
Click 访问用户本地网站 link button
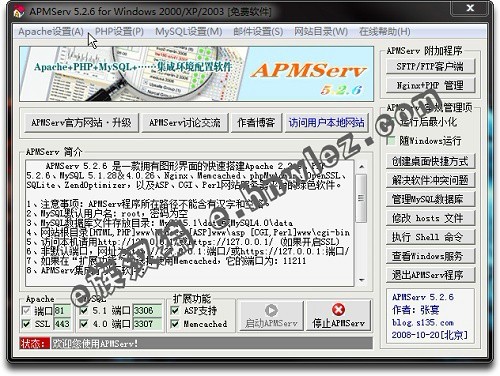point(326,123)
